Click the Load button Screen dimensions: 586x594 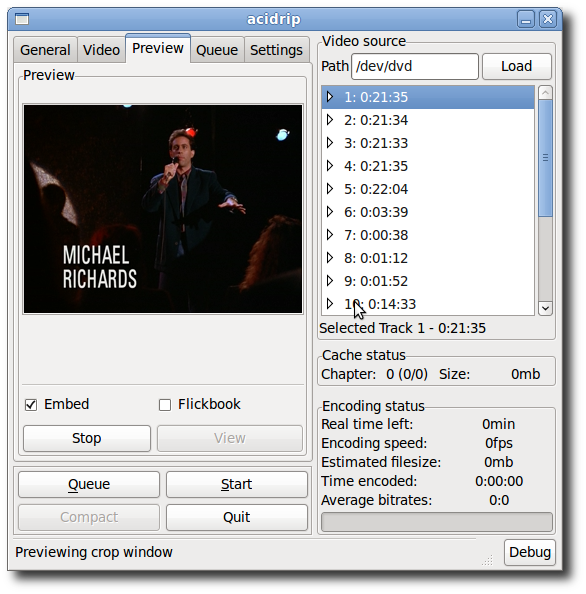coord(517,66)
